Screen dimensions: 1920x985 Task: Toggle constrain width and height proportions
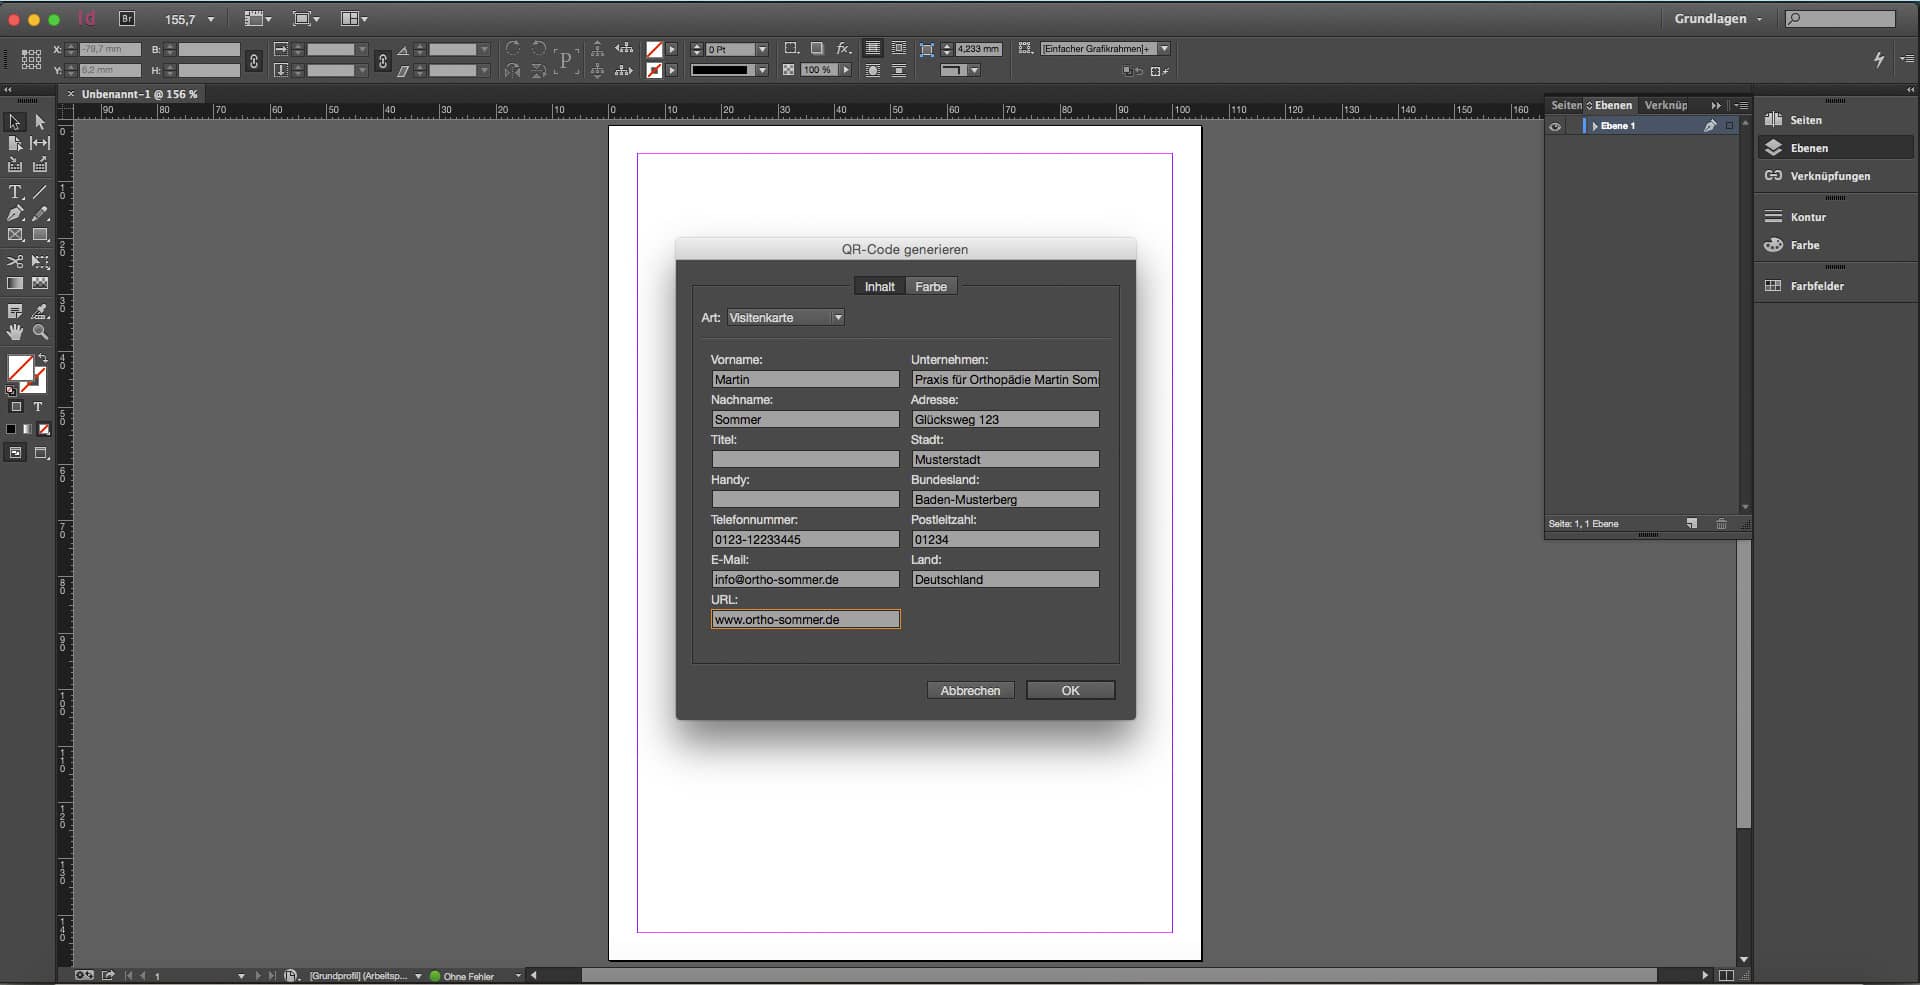point(254,61)
